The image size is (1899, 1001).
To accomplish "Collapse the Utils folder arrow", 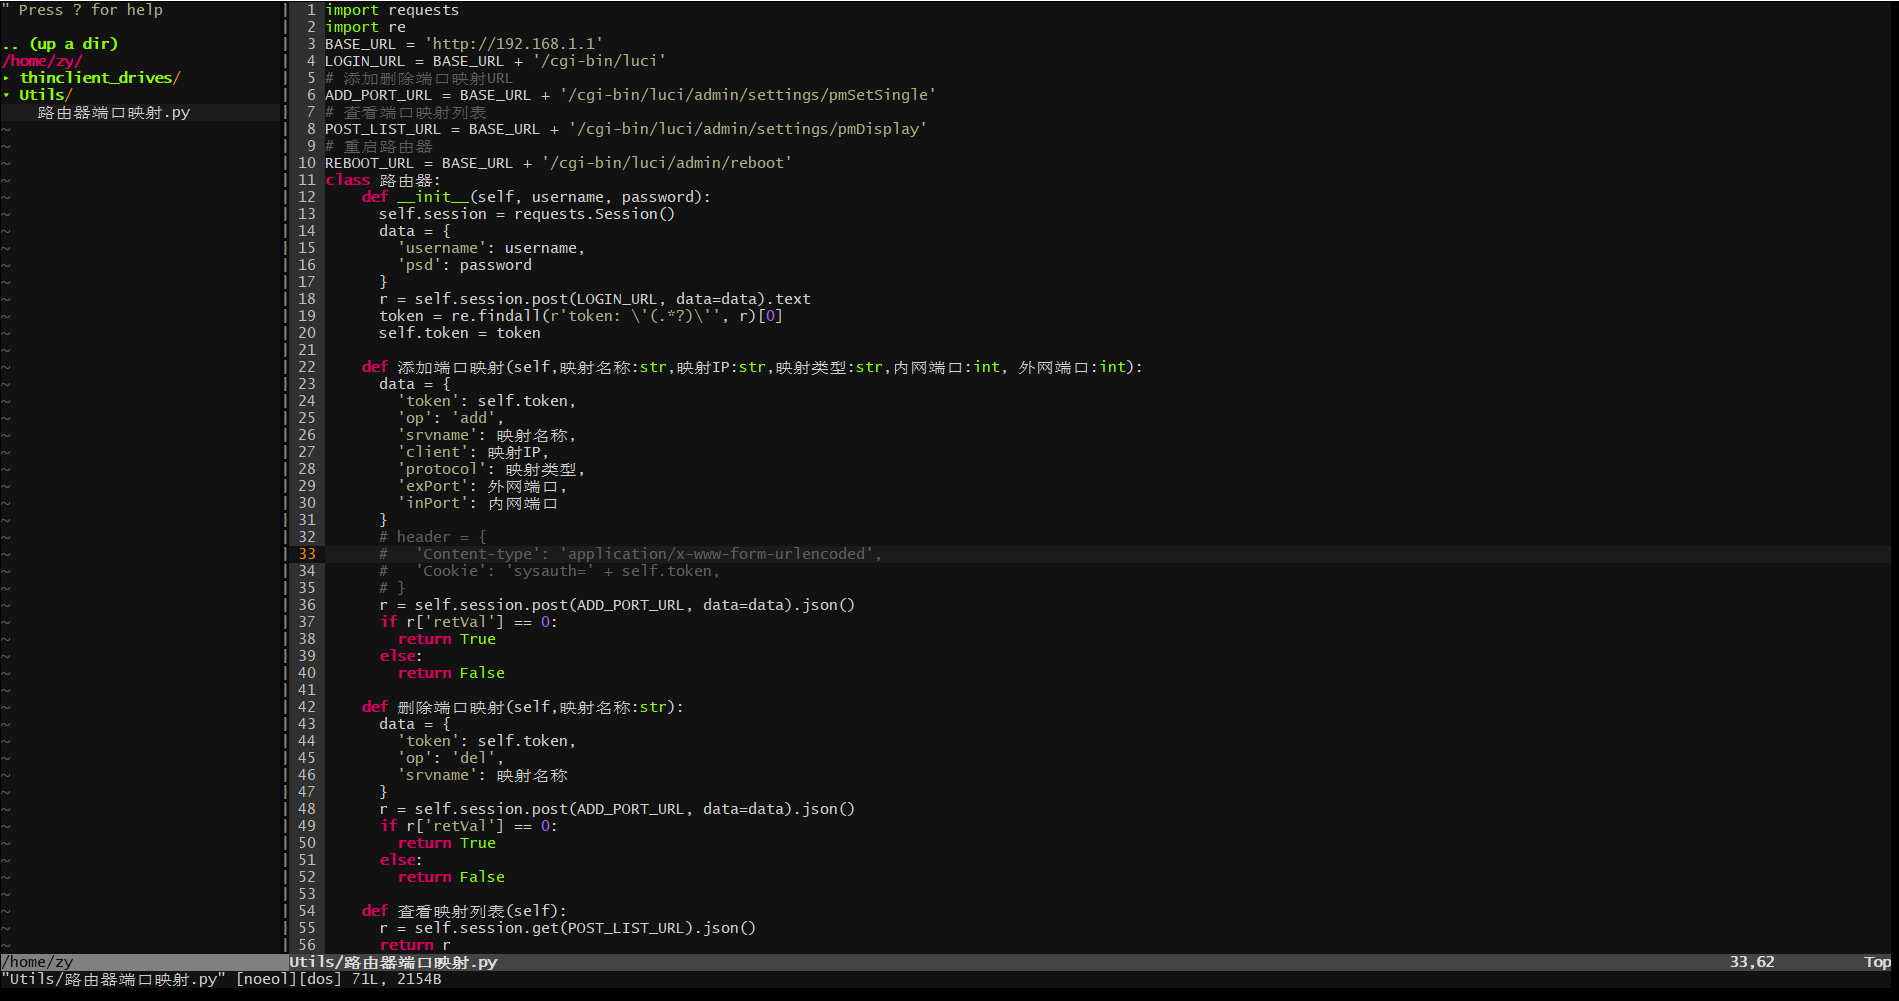I will coord(6,95).
